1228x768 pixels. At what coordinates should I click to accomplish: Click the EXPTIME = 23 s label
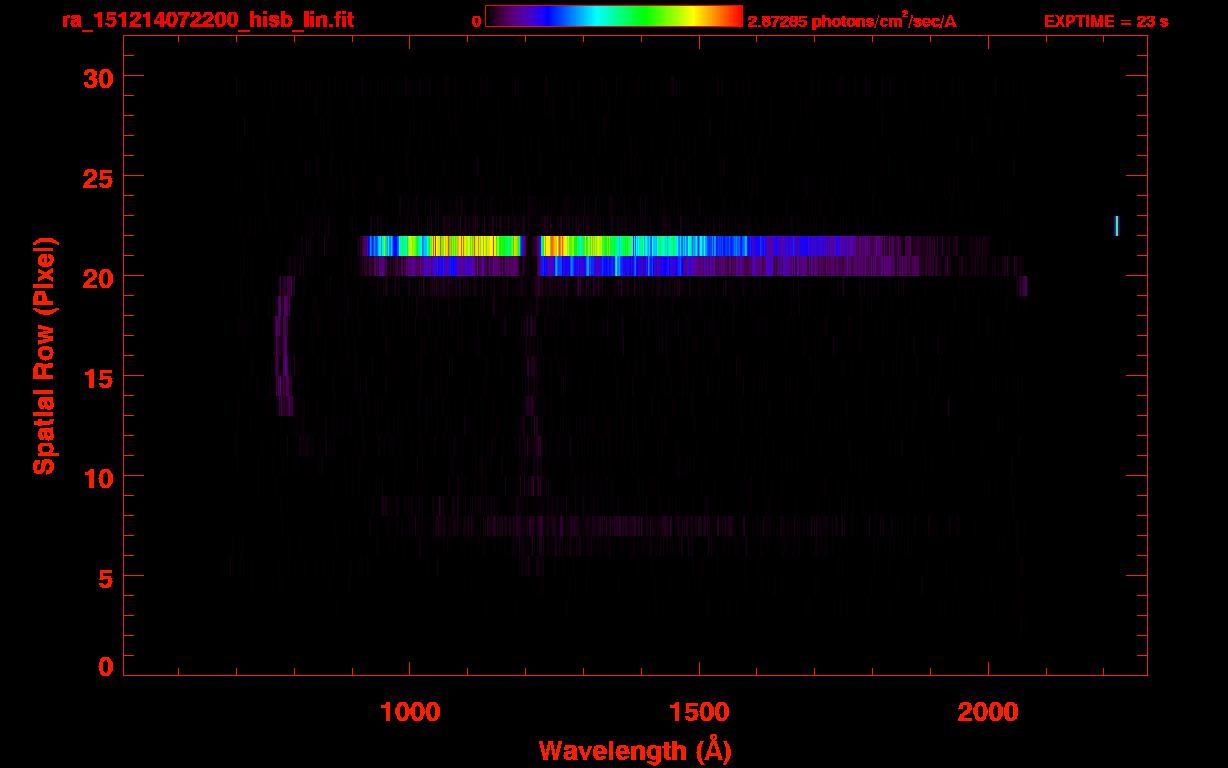click(x=1106, y=21)
